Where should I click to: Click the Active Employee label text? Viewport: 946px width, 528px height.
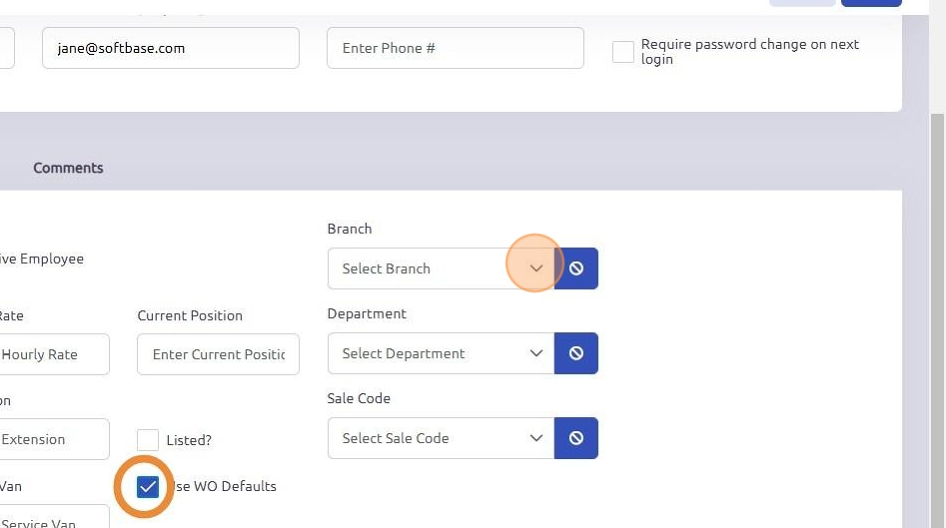[42, 259]
